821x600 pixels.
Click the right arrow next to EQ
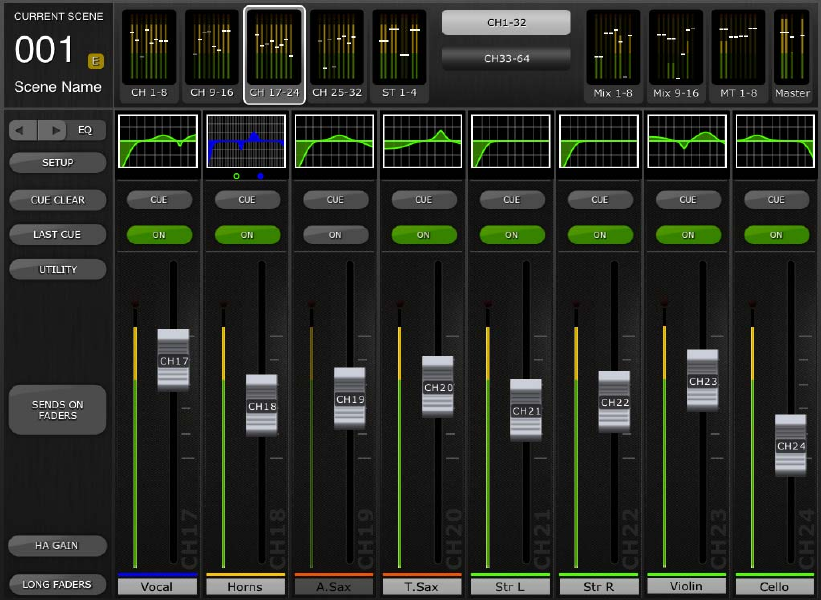pyautogui.click(x=54, y=130)
